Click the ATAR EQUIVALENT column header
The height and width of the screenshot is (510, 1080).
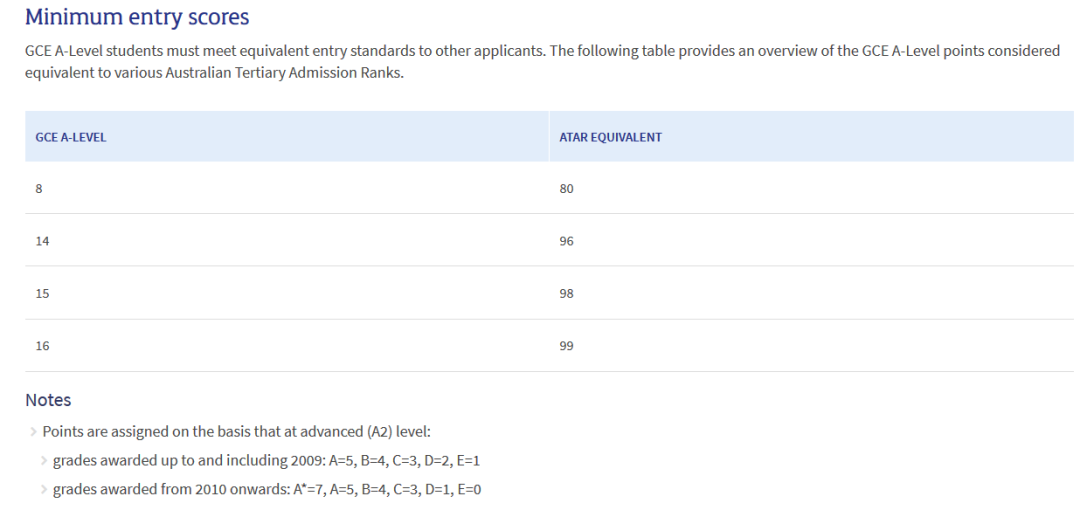point(610,137)
